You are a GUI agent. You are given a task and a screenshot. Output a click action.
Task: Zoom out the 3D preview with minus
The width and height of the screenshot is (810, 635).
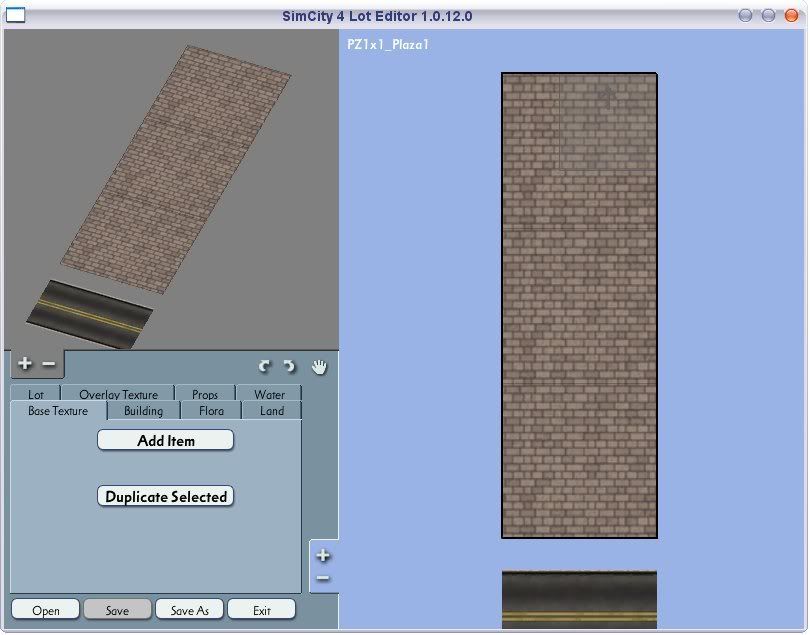[49, 365]
